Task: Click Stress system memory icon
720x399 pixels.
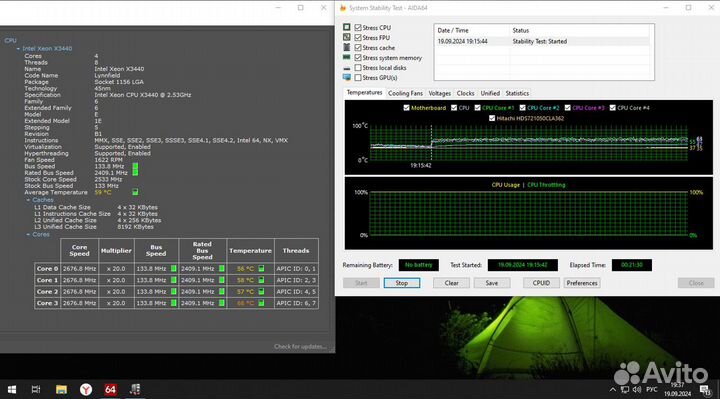Action: pos(347,57)
